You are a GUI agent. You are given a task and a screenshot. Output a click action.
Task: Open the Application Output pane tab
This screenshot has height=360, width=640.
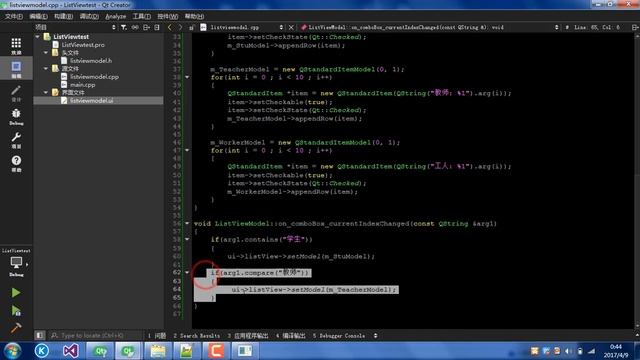pos(248,336)
